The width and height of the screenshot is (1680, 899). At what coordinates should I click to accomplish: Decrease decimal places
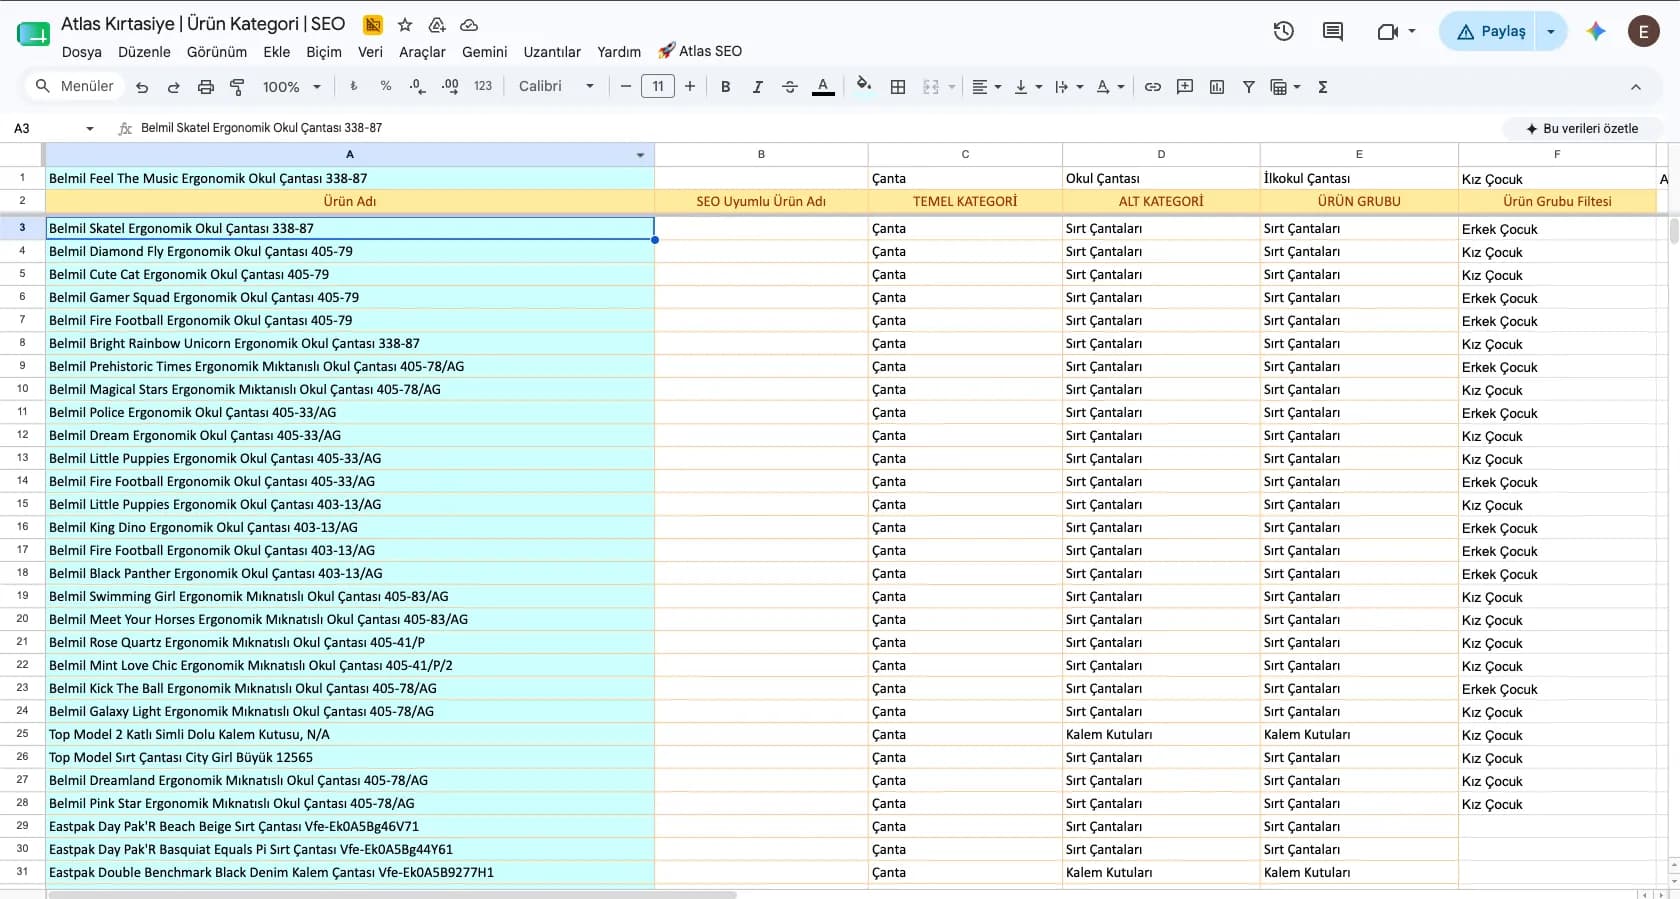417,87
